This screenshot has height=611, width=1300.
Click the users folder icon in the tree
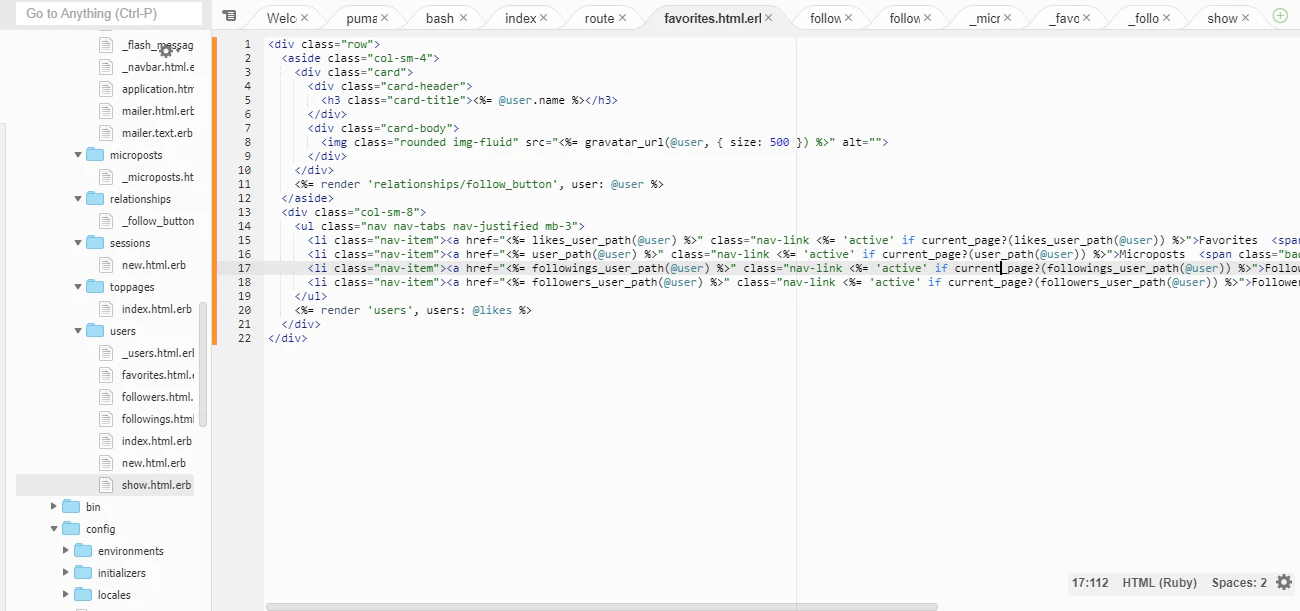click(97, 330)
